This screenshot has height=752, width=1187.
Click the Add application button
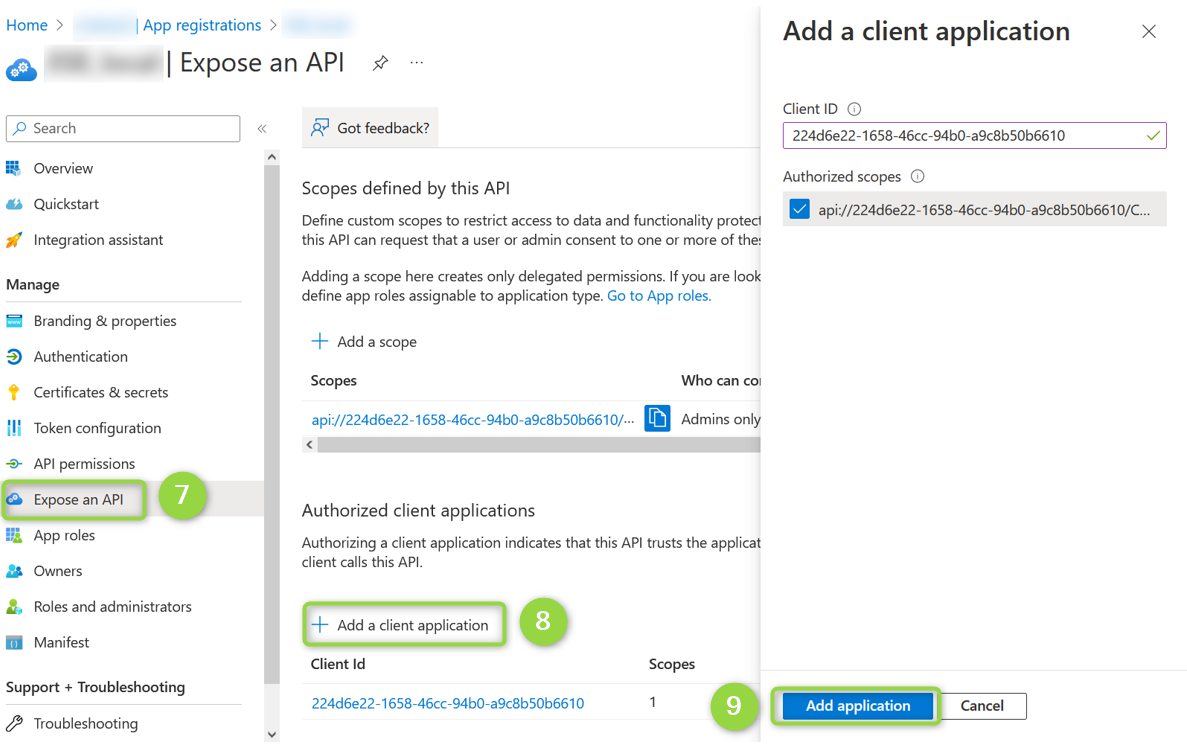pyautogui.click(x=857, y=706)
